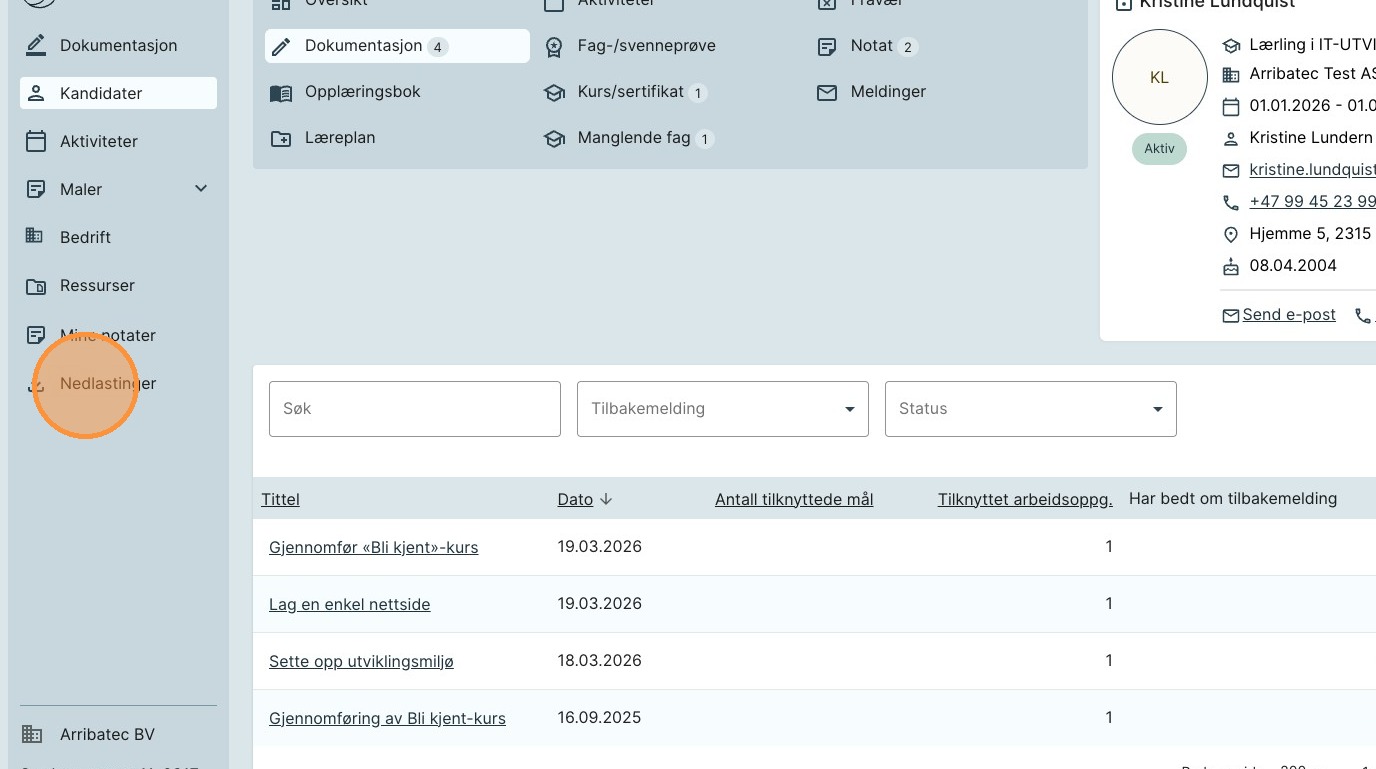
Task: Open the Kurs/sertifikat tab
Action: pyautogui.click(x=630, y=92)
